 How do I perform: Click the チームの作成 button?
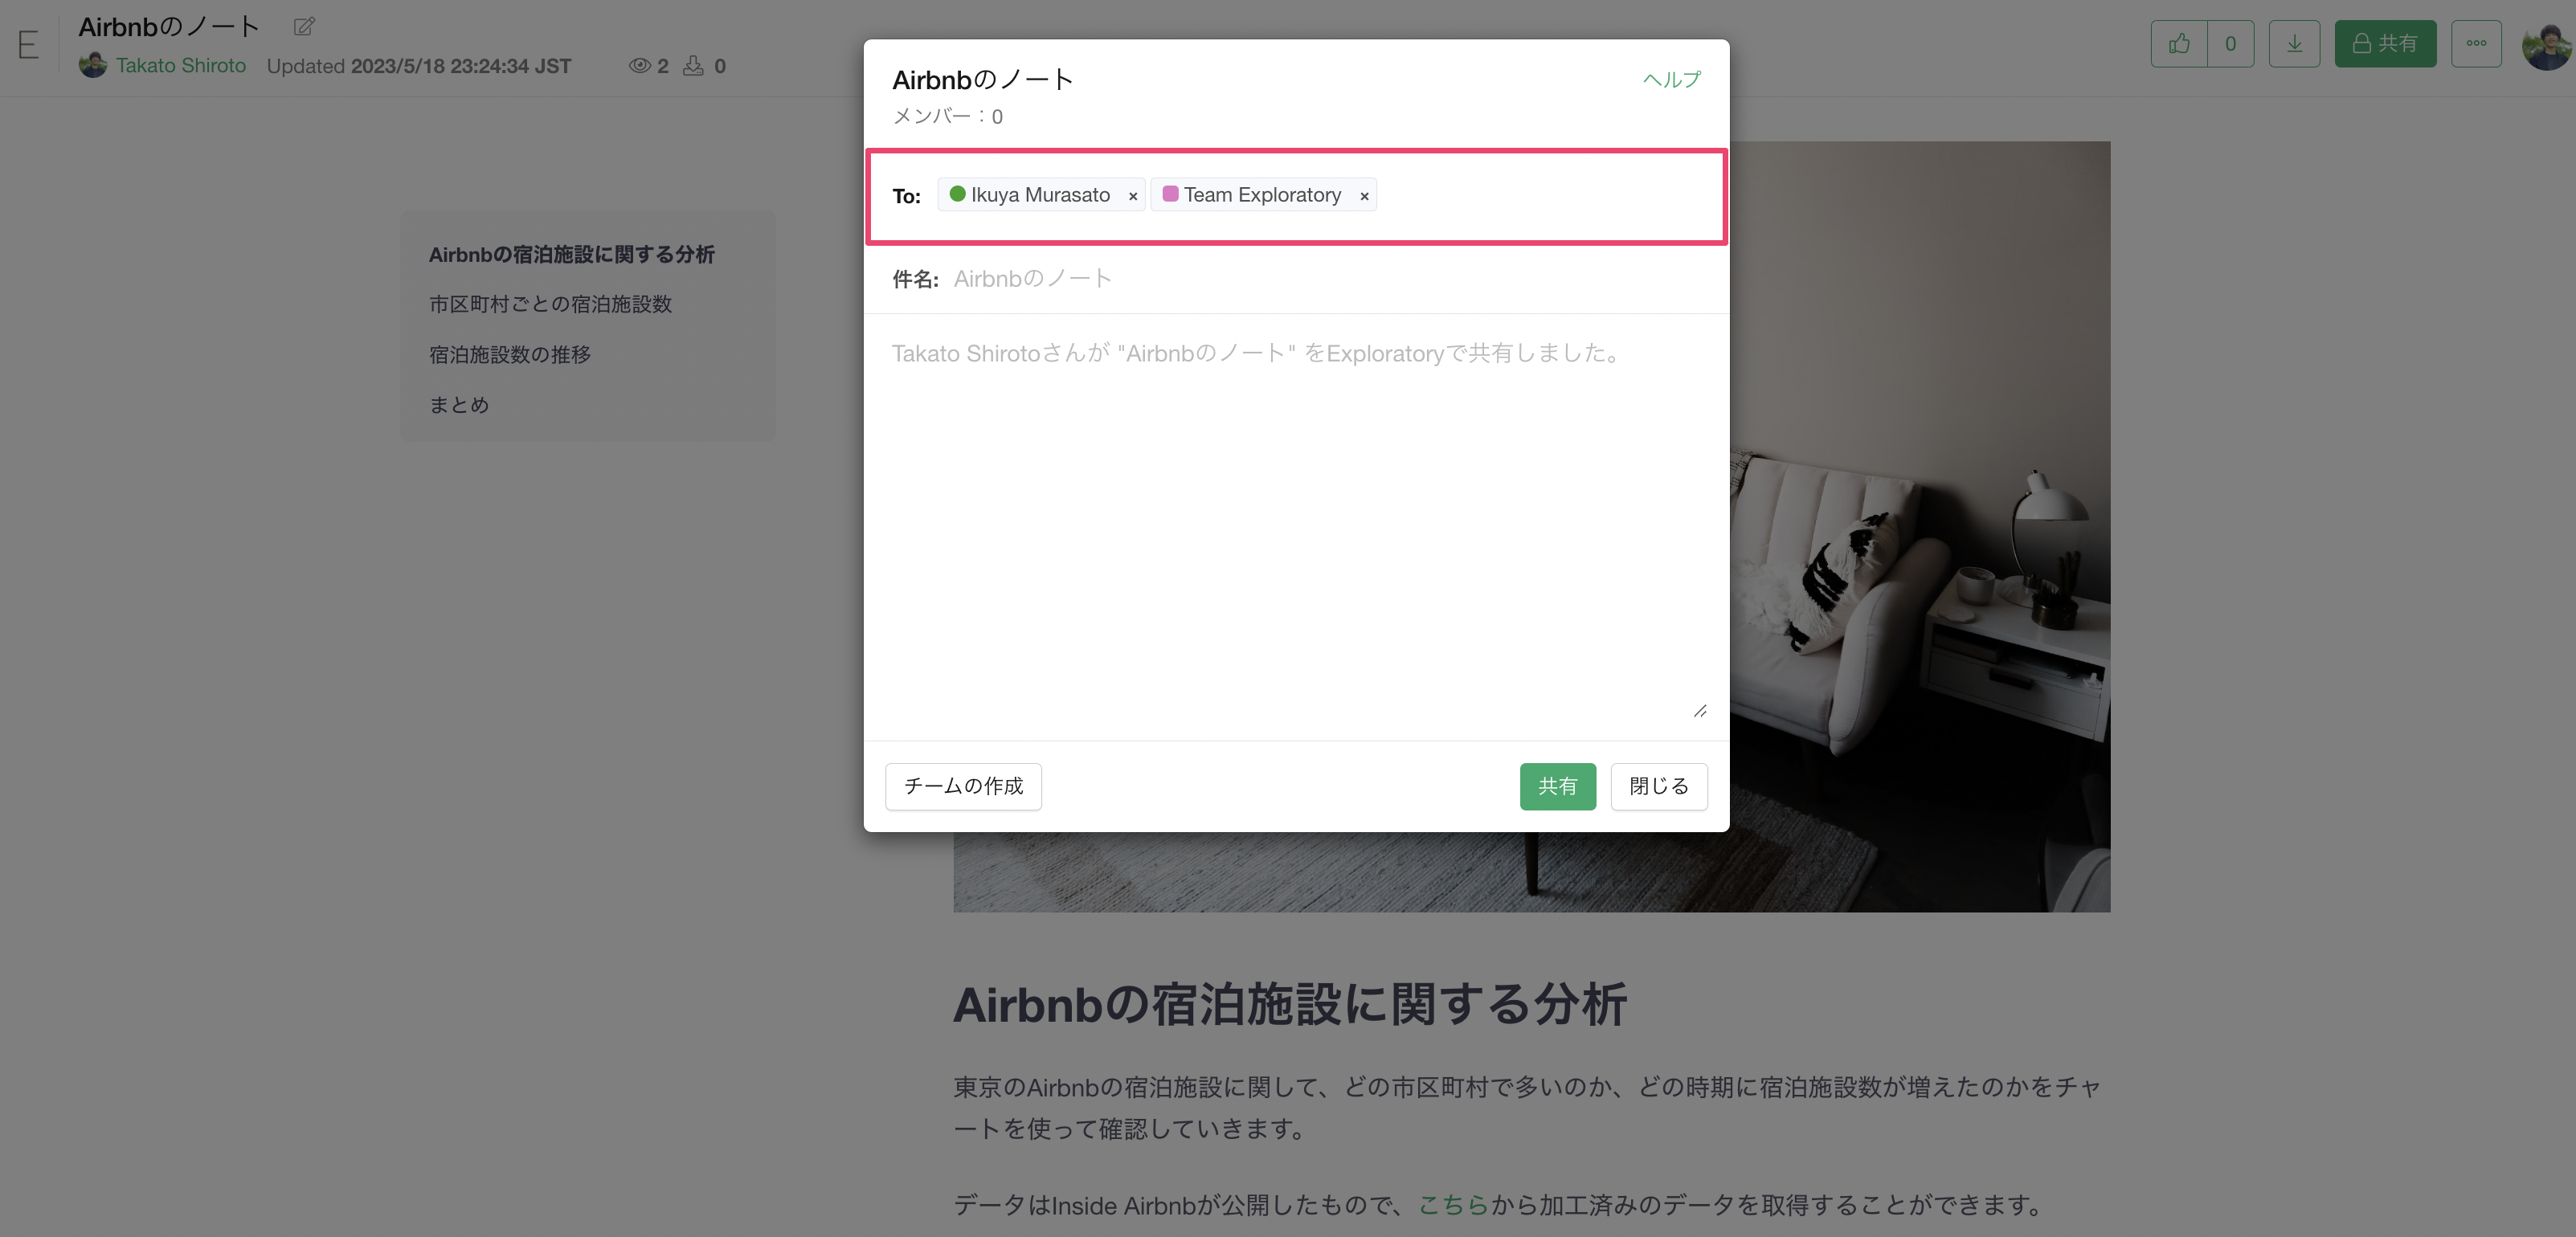coord(963,786)
